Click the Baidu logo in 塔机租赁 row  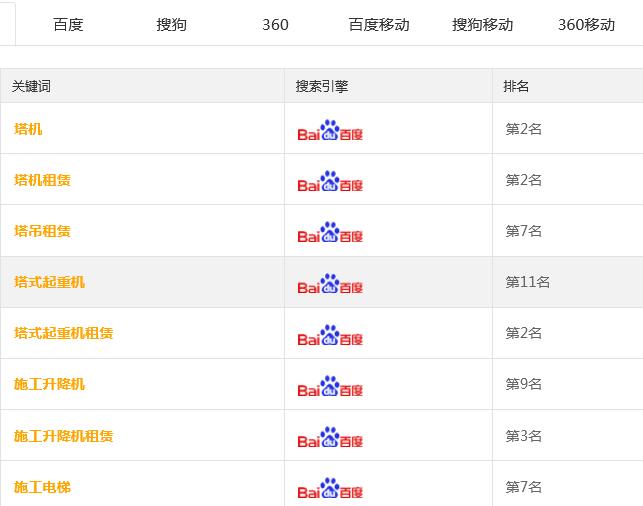330,181
